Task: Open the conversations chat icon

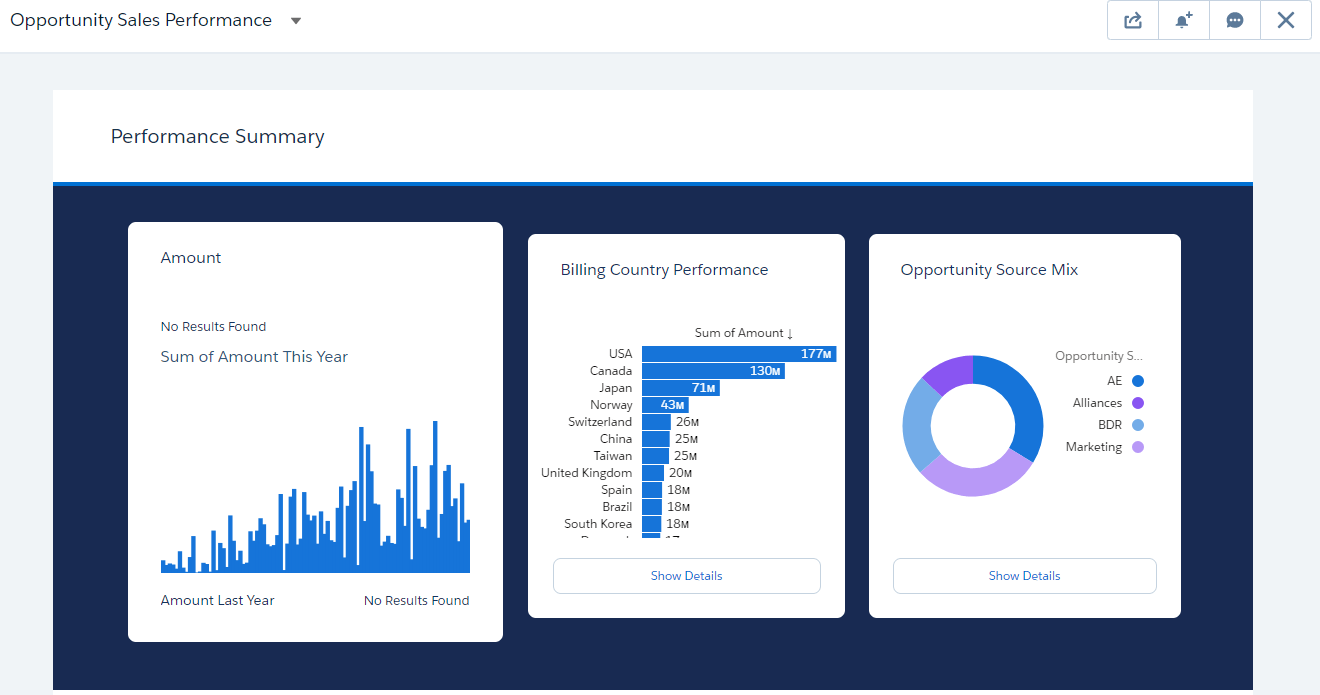Action: [1234, 20]
